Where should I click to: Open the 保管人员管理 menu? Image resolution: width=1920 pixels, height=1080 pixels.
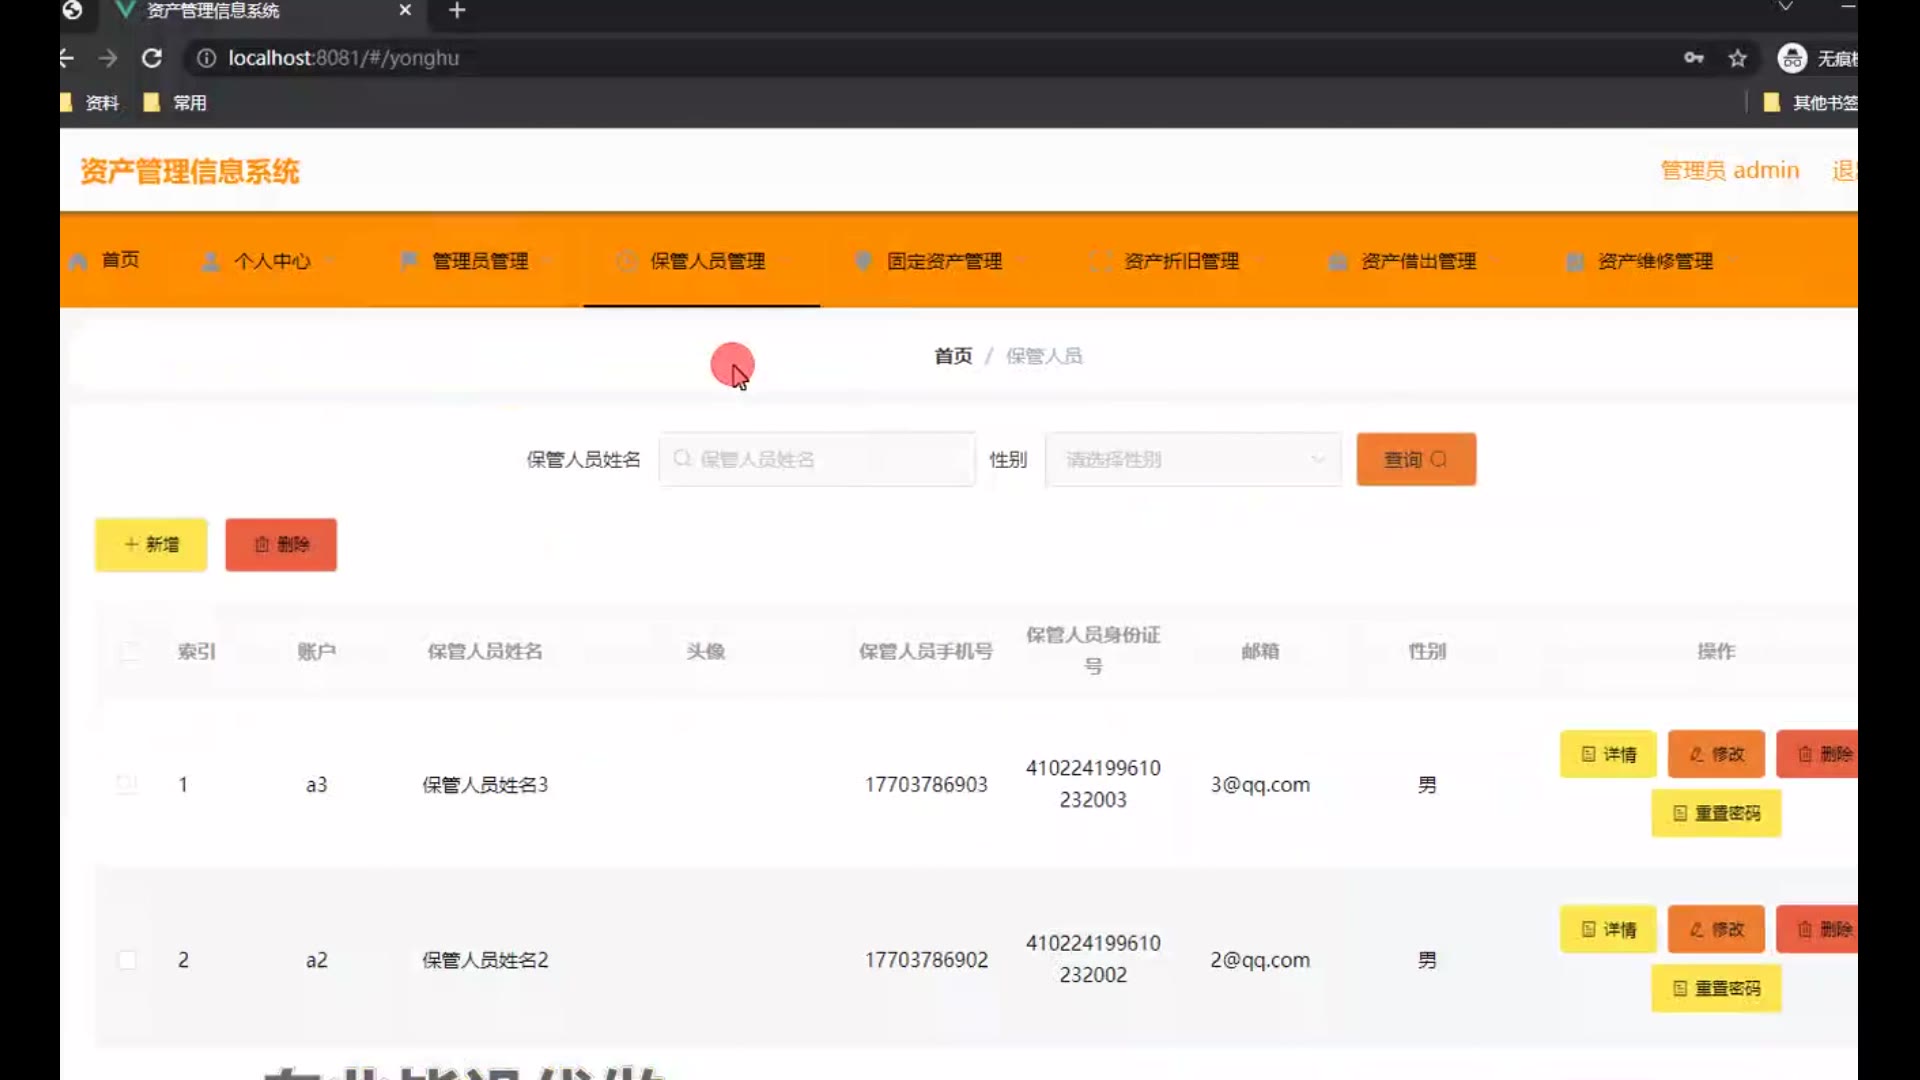tap(701, 261)
